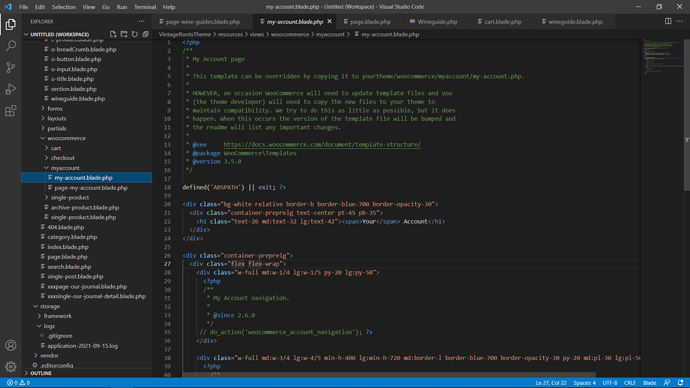690x388 pixels.
Task: Collapse the woocommerce folder
Action: point(66,138)
